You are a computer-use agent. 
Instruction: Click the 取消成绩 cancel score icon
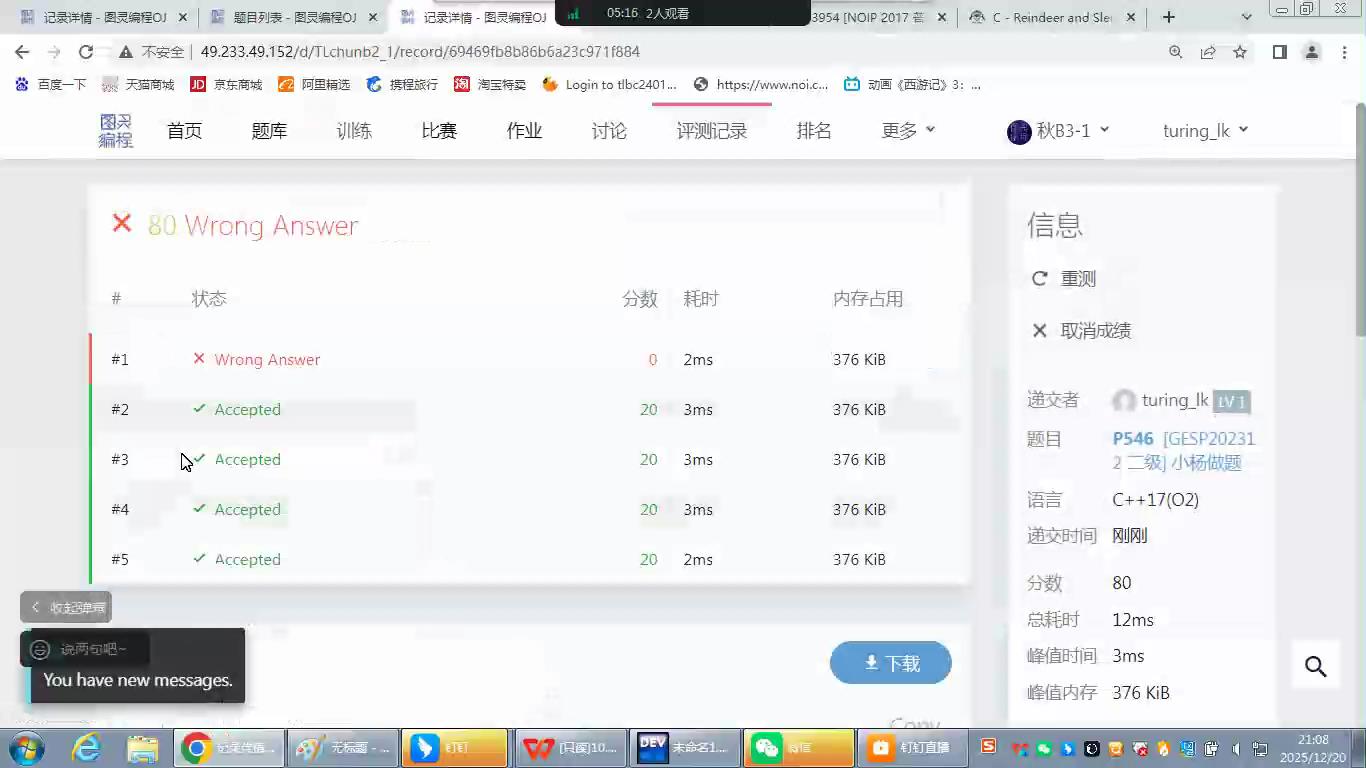[x=1040, y=331]
